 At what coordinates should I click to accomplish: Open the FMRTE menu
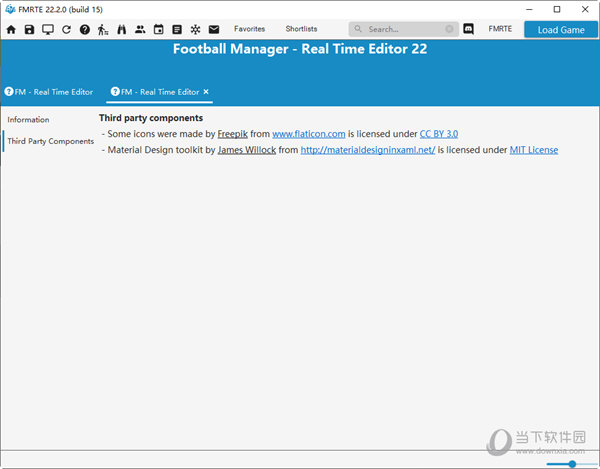click(x=500, y=29)
